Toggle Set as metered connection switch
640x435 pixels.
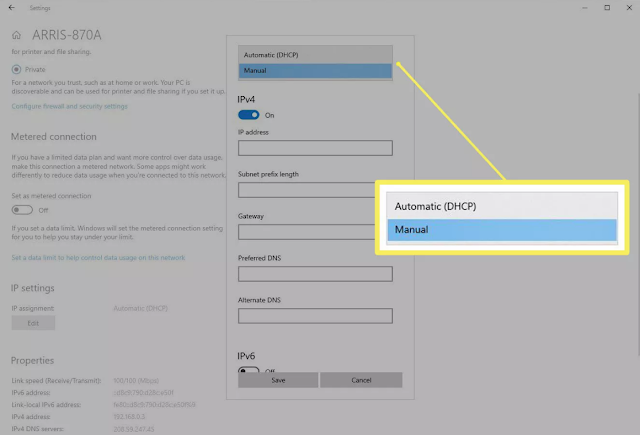[x=22, y=210]
